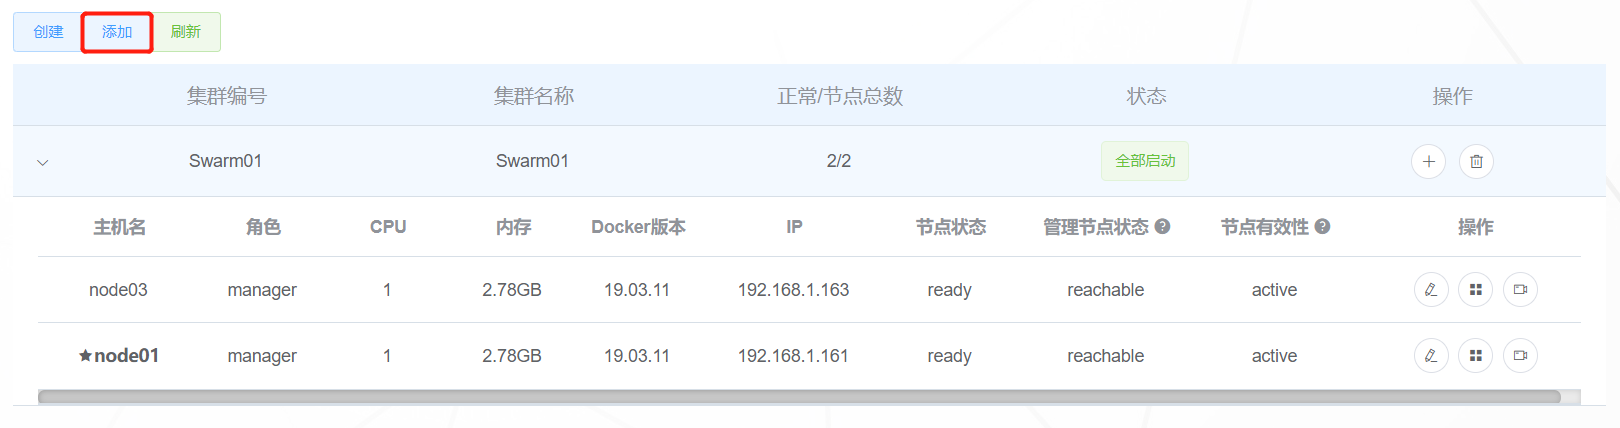The image size is (1620, 428).
Task: Select the node03 hostname cell
Action: 118,290
